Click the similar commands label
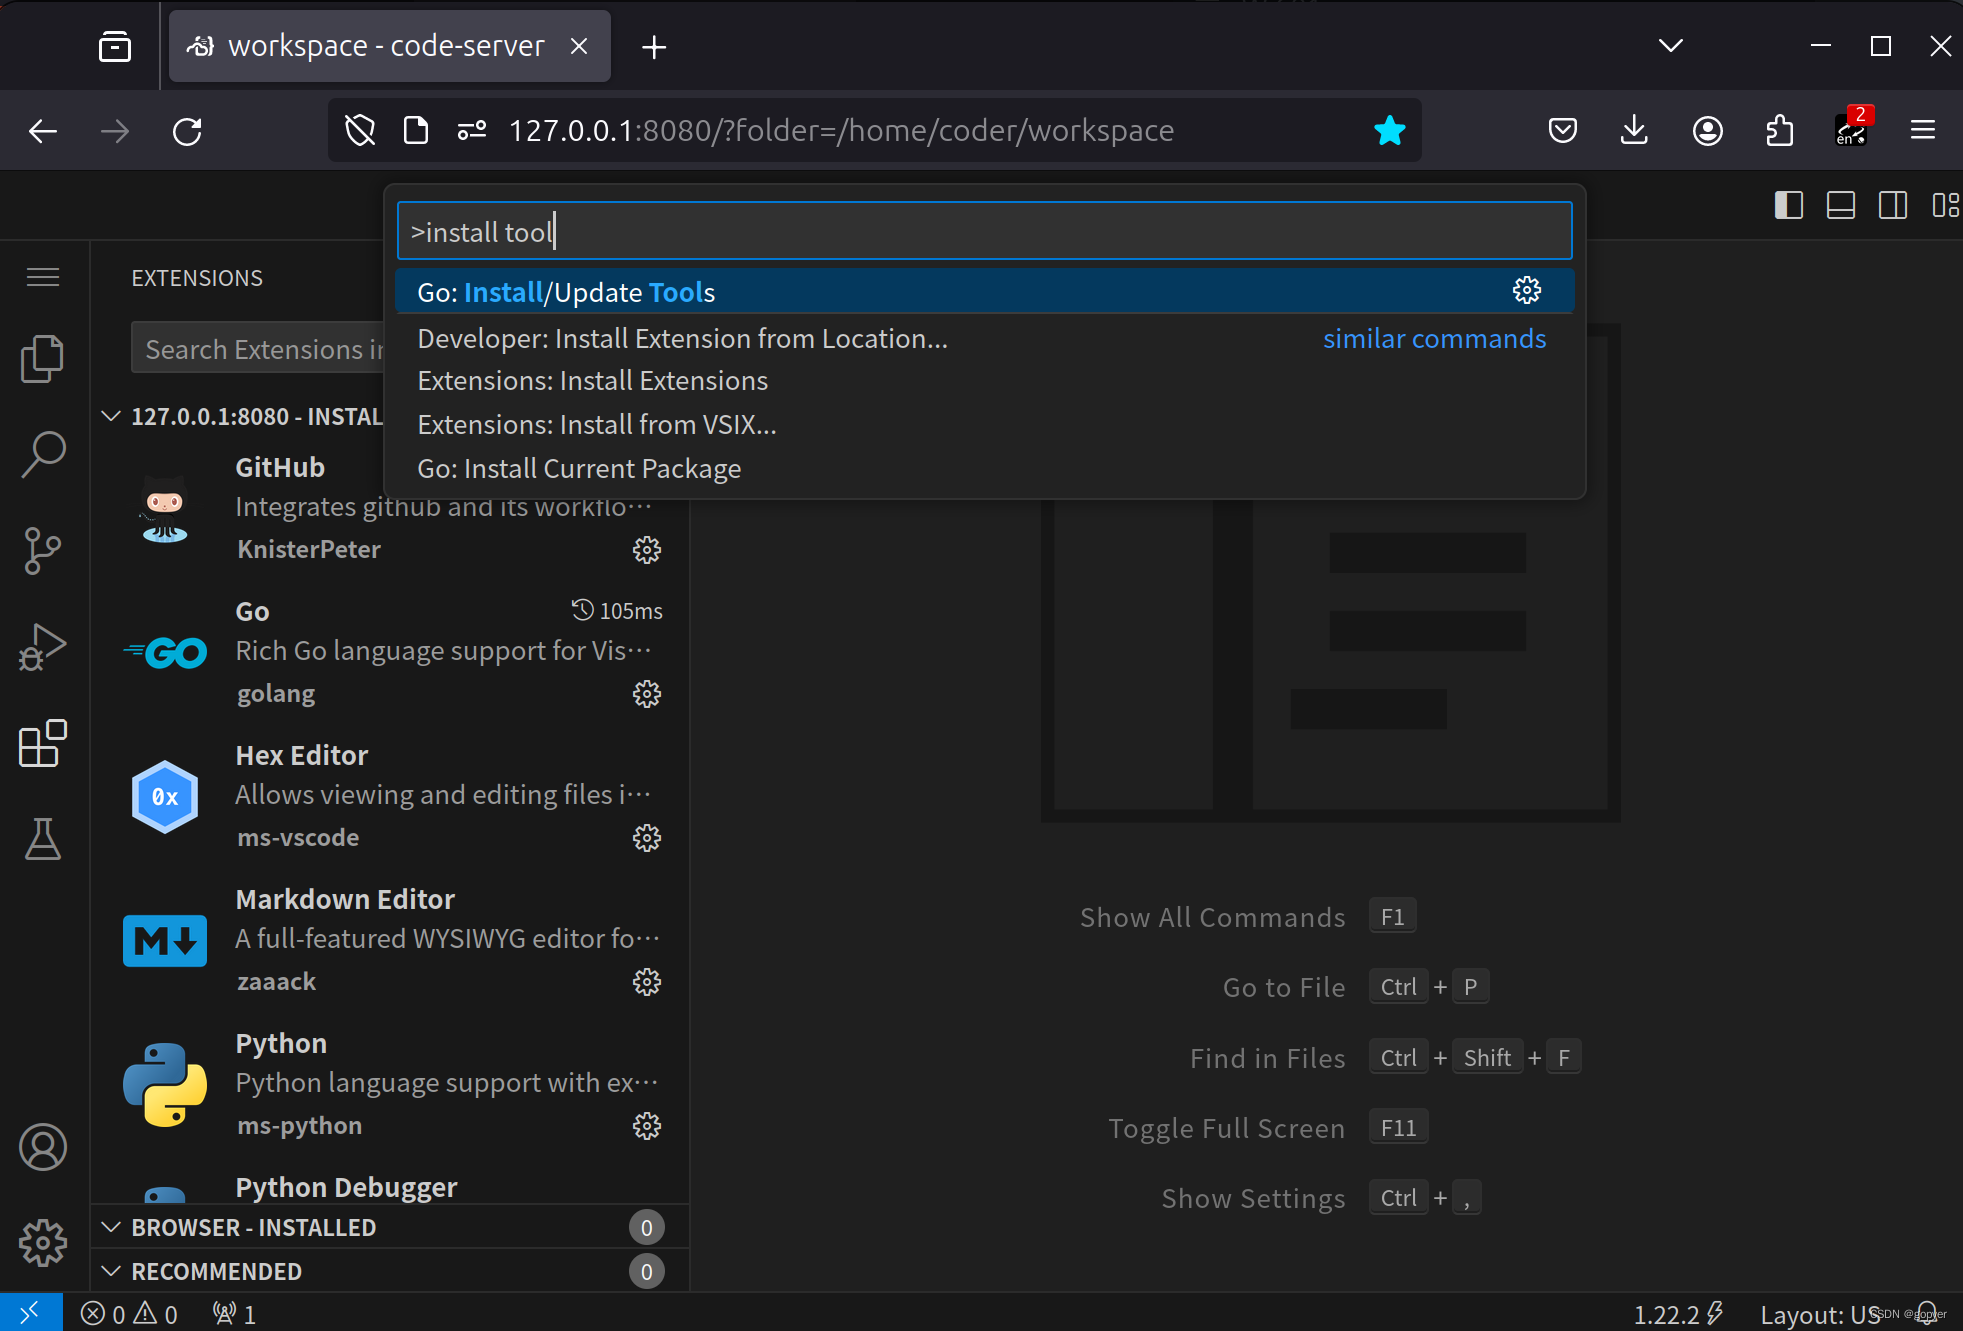Image resolution: width=1963 pixels, height=1331 pixels. pyautogui.click(x=1434, y=338)
